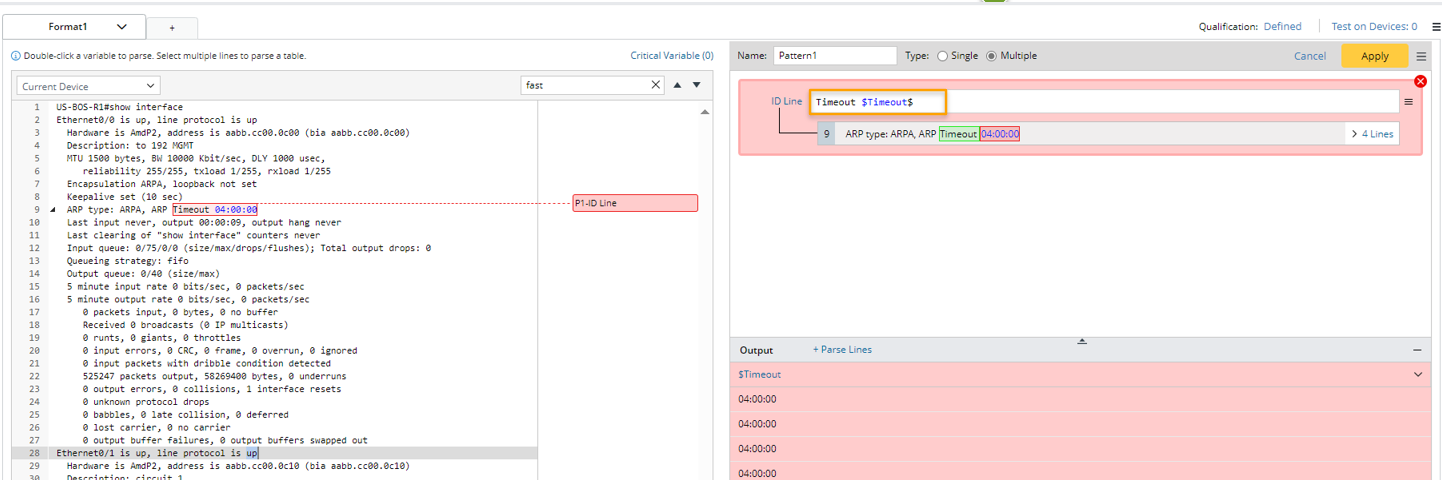Delete the pattern with the red X icon
The height and width of the screenshot is (480, 1442).
pyautogui.click(x=1420, y=81)
